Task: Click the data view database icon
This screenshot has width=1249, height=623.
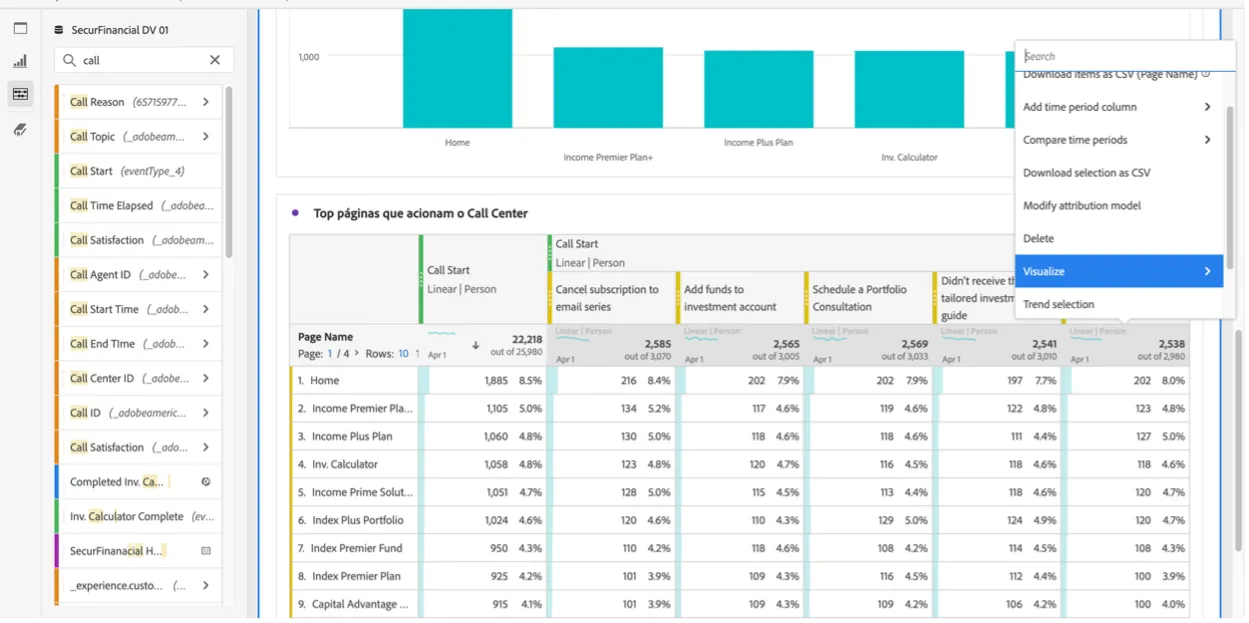Action: point(59,30)
